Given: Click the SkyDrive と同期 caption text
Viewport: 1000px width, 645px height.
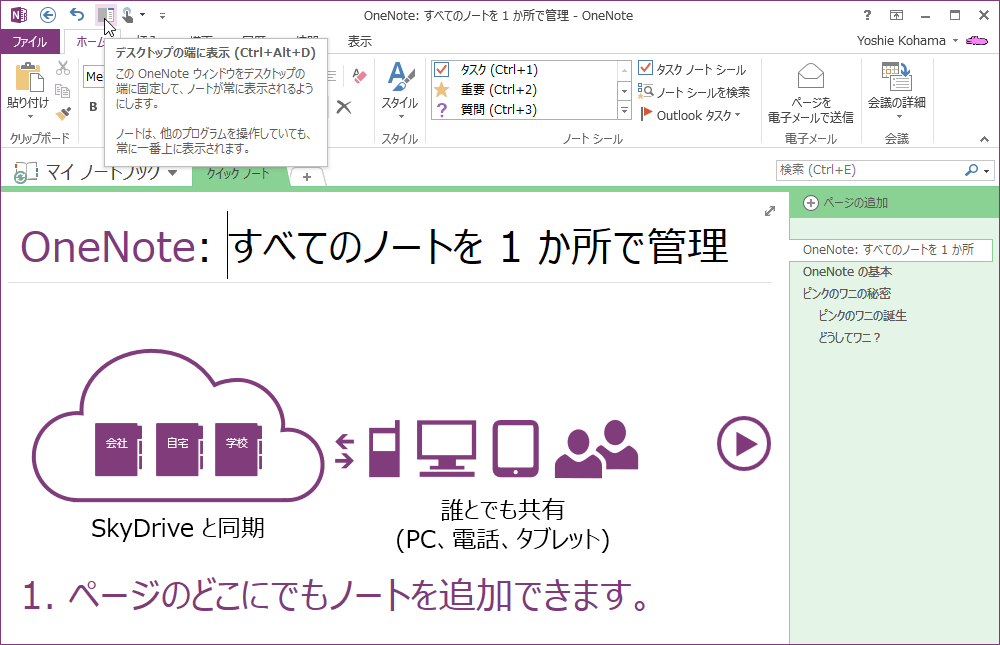Looking at the screenshot, I should (x=177, y=528).
